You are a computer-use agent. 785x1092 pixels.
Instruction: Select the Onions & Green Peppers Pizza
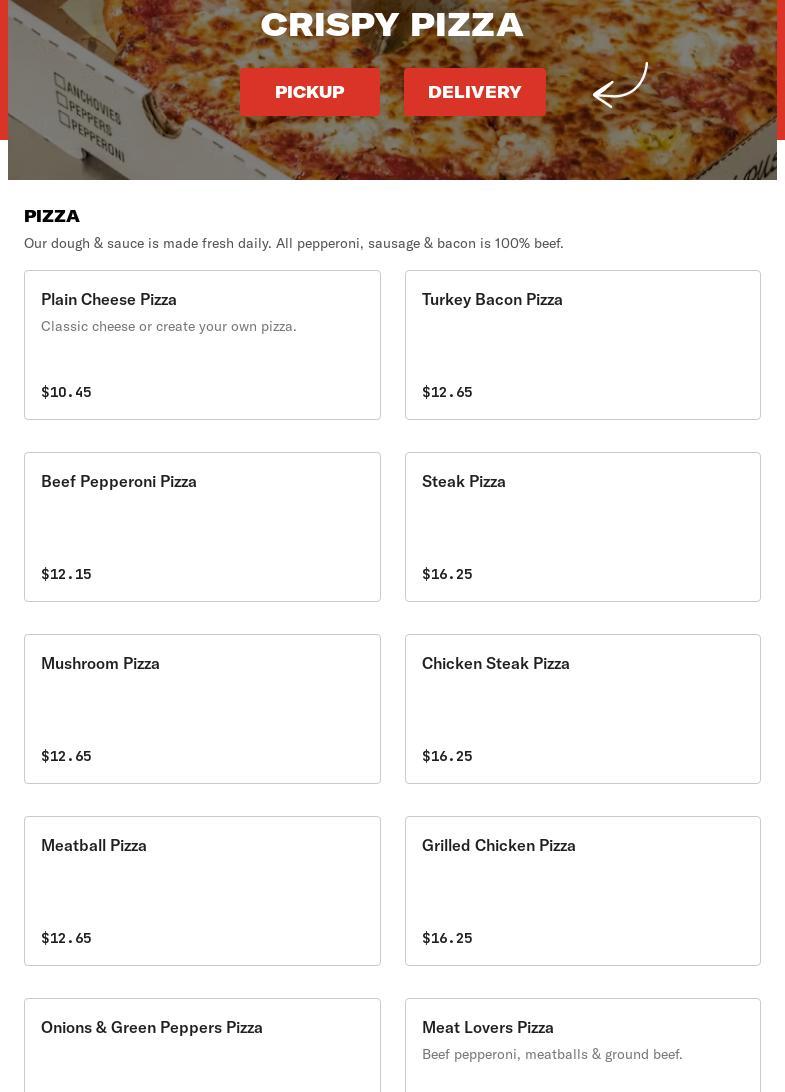point(152,1028)
